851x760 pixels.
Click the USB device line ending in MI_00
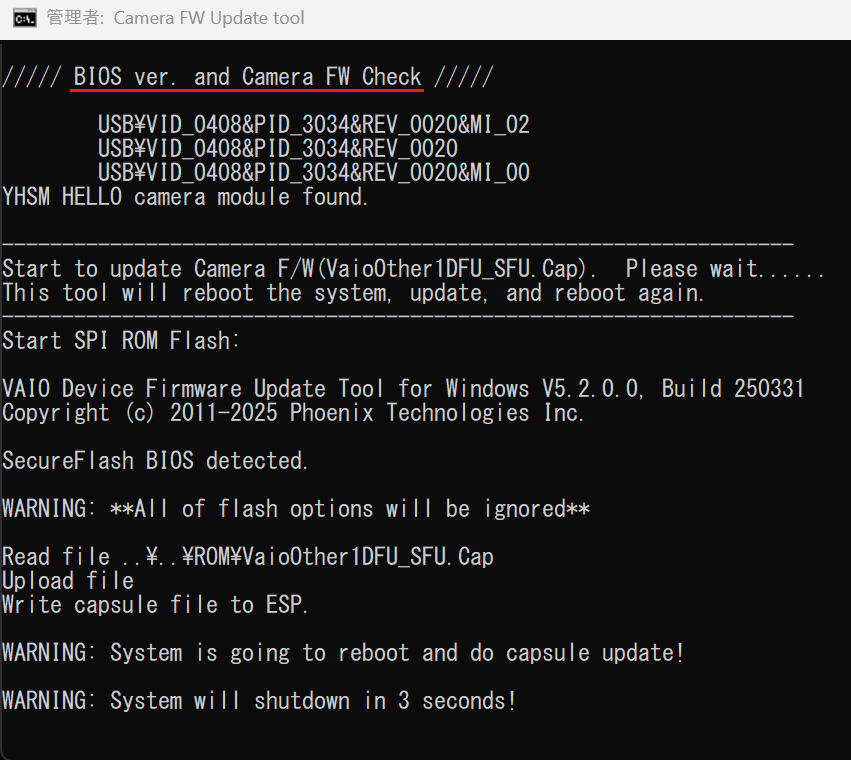tap(313, 173)
